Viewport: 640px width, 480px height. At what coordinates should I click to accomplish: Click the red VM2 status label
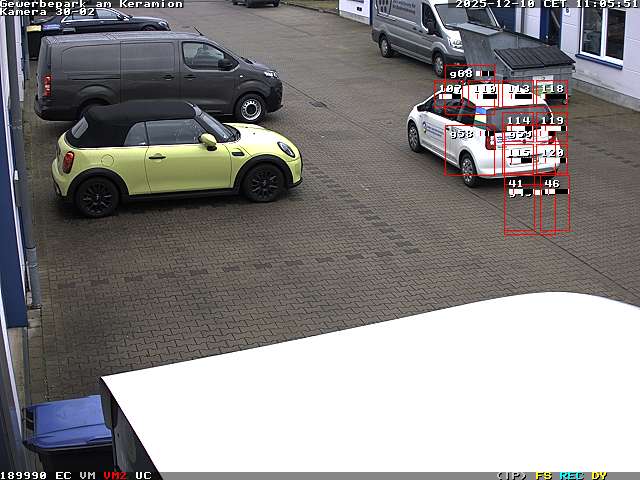click(115, 475)
